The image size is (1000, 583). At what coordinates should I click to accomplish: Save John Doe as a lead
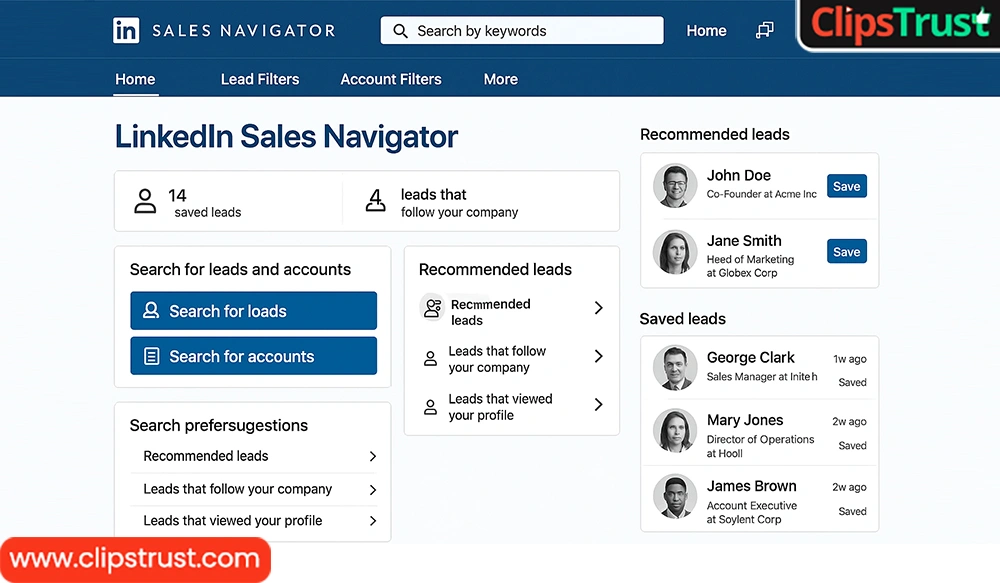(x=846, y=186)
